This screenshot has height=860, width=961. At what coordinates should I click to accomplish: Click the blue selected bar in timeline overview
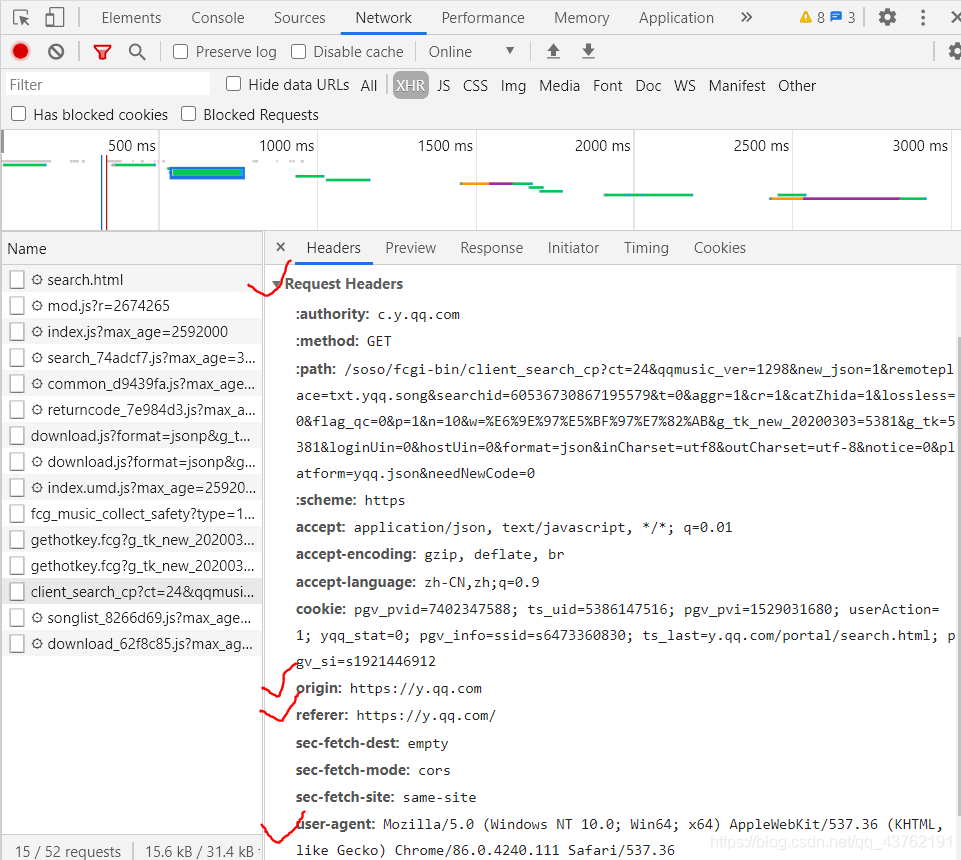(207, 173)
